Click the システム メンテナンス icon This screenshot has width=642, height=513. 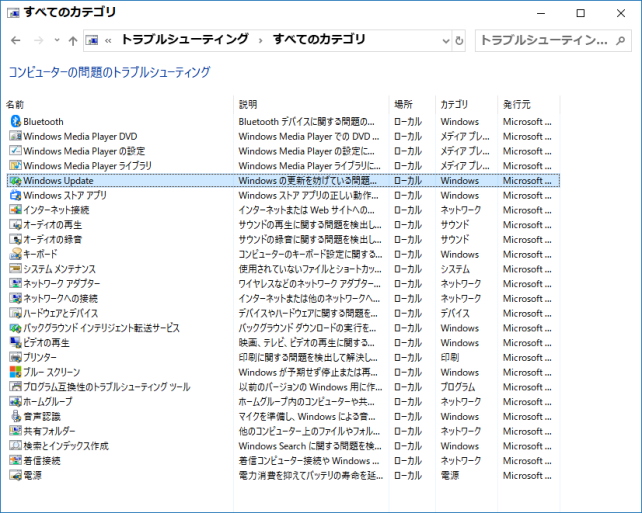pos(16,269)
